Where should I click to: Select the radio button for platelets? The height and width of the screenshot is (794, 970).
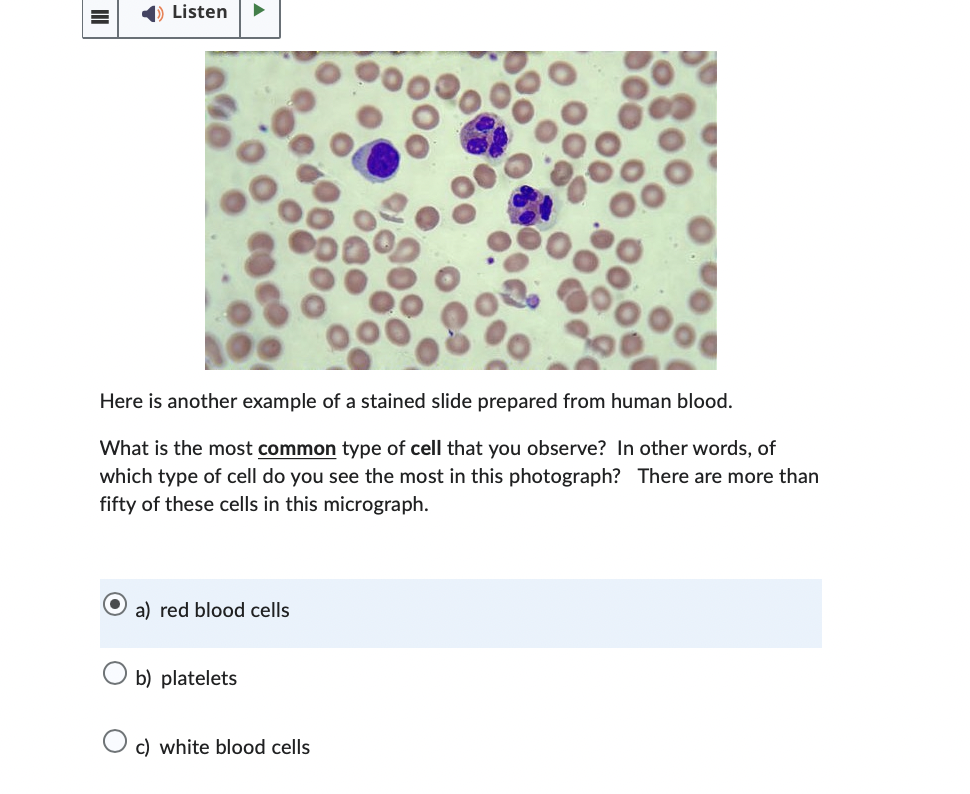point(115,672)
